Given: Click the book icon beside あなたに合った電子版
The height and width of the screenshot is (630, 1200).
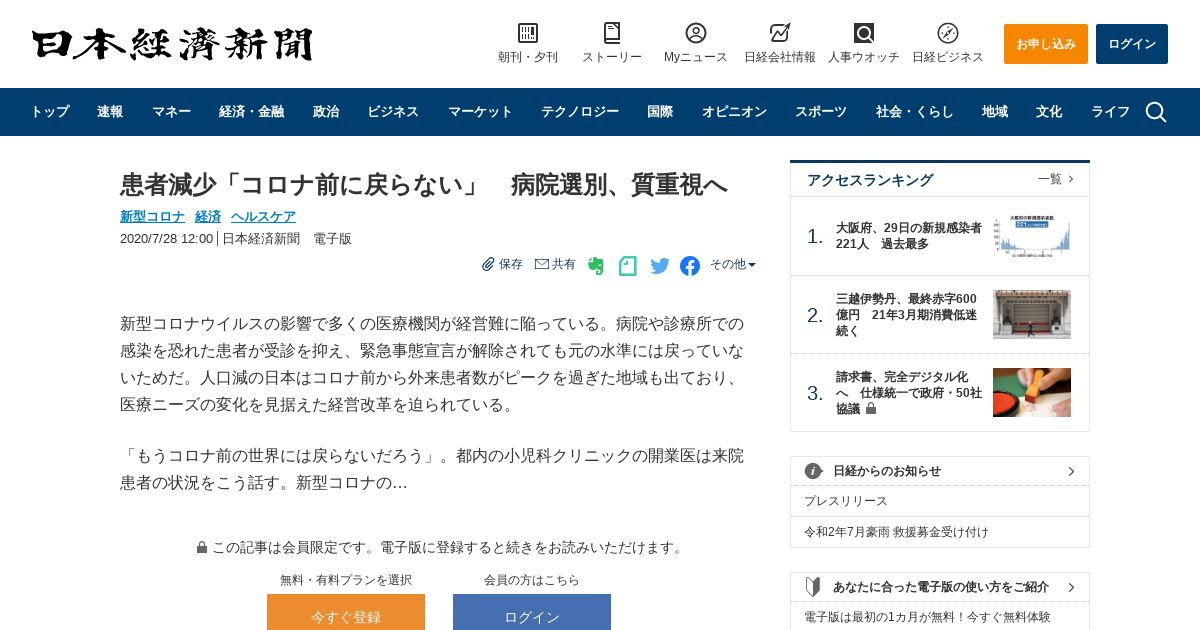Looking at the screenshot, I should tap(813, 587).
